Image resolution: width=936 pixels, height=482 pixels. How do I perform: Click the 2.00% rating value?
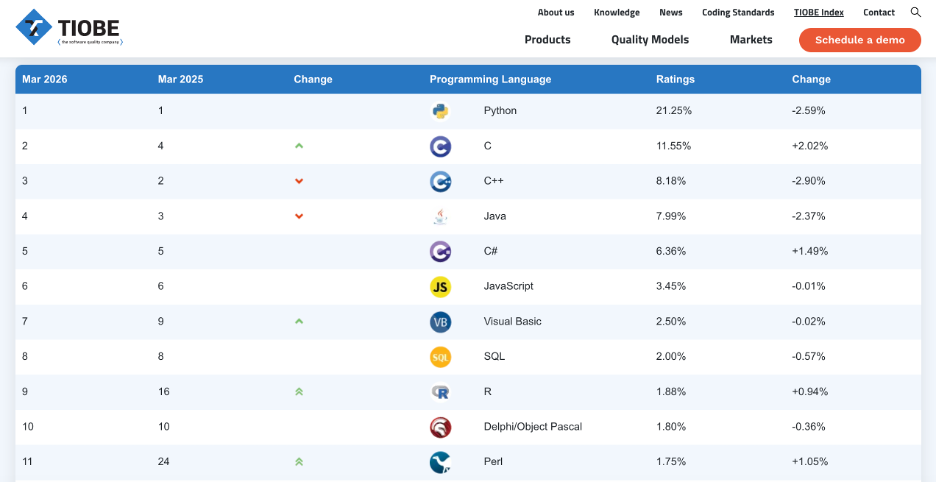coord(671,357)
